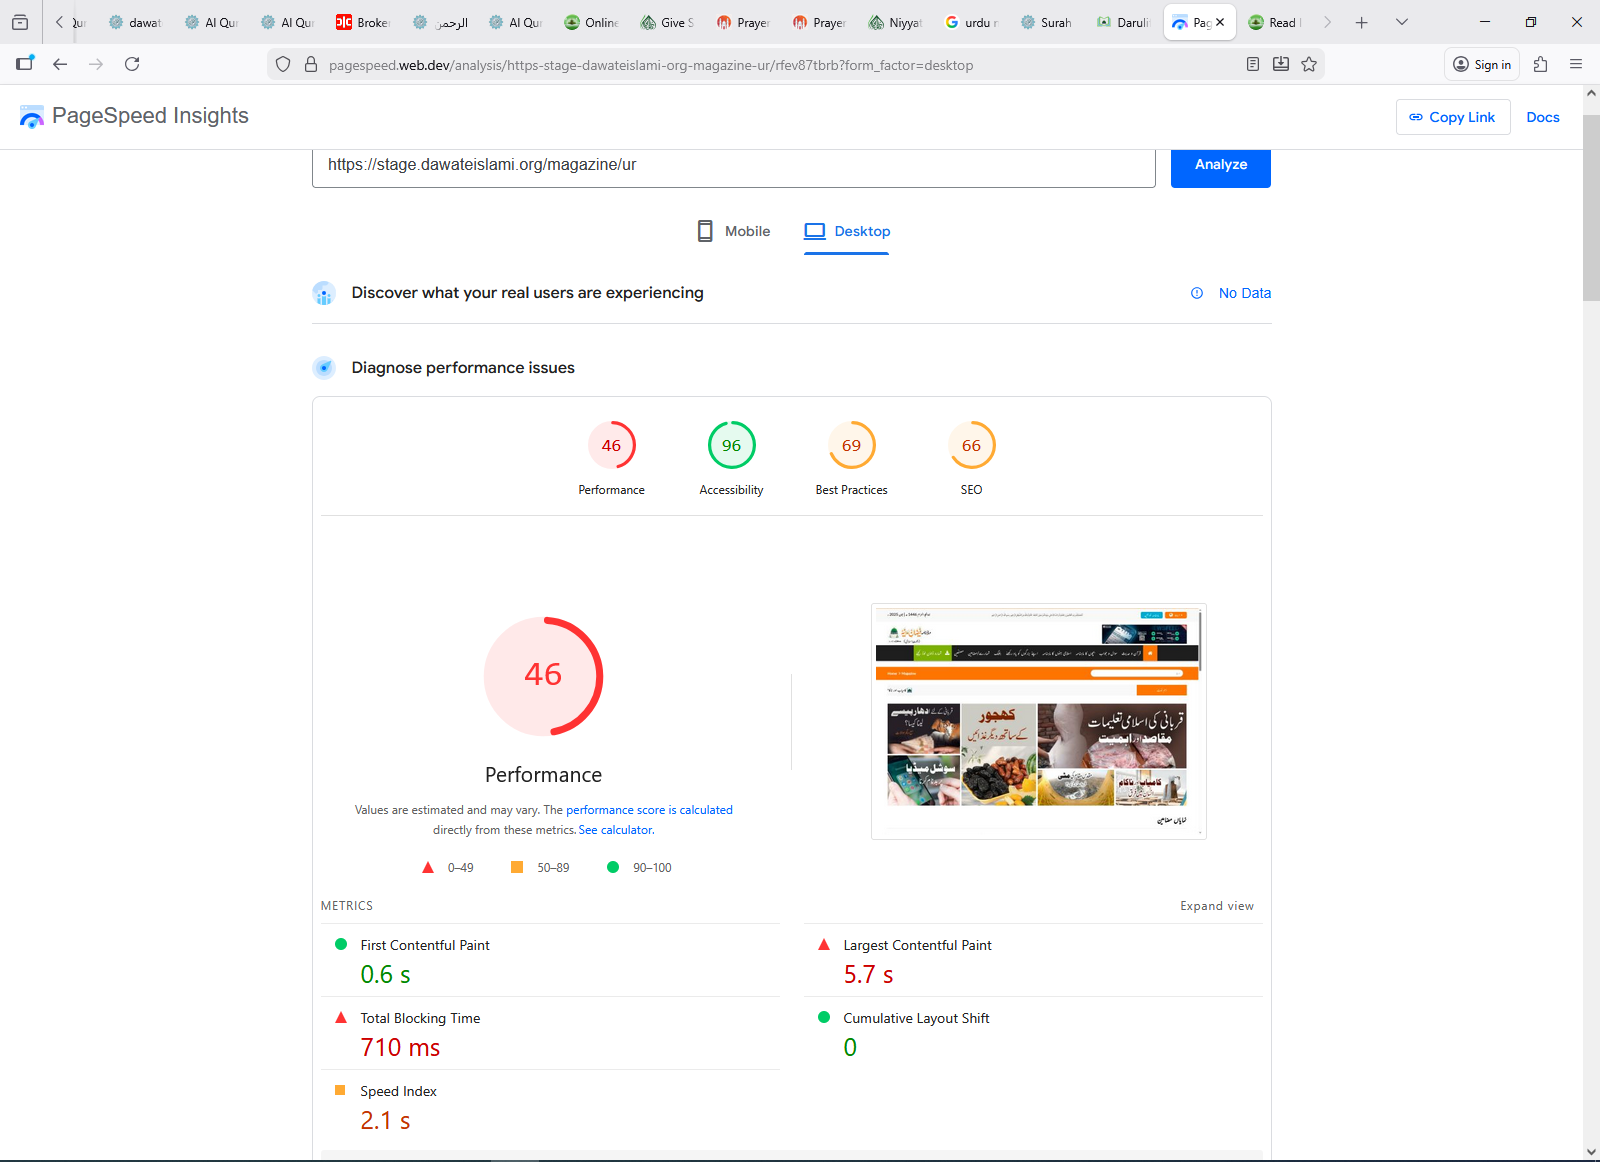Click the website screenshot thumbnail
This screenshot has height=1162, width=1600.
tap(1038, 721)
